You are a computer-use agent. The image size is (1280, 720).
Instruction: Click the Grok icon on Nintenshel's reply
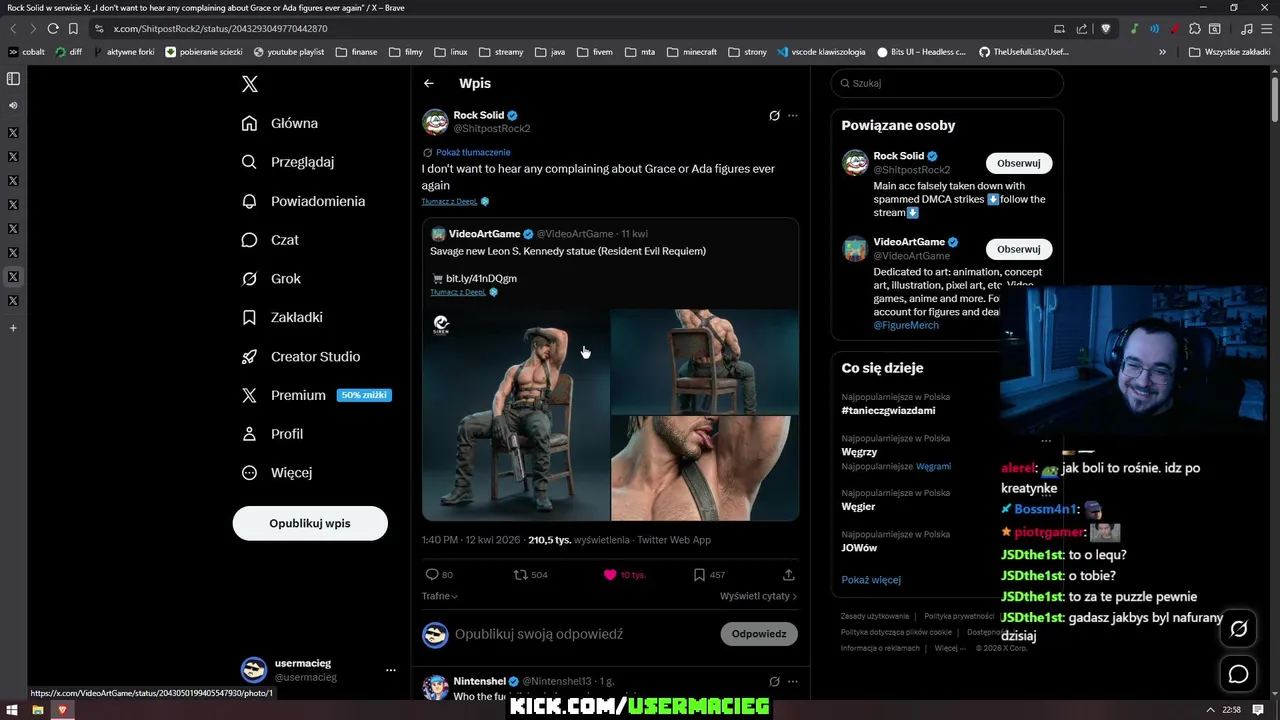774,682
